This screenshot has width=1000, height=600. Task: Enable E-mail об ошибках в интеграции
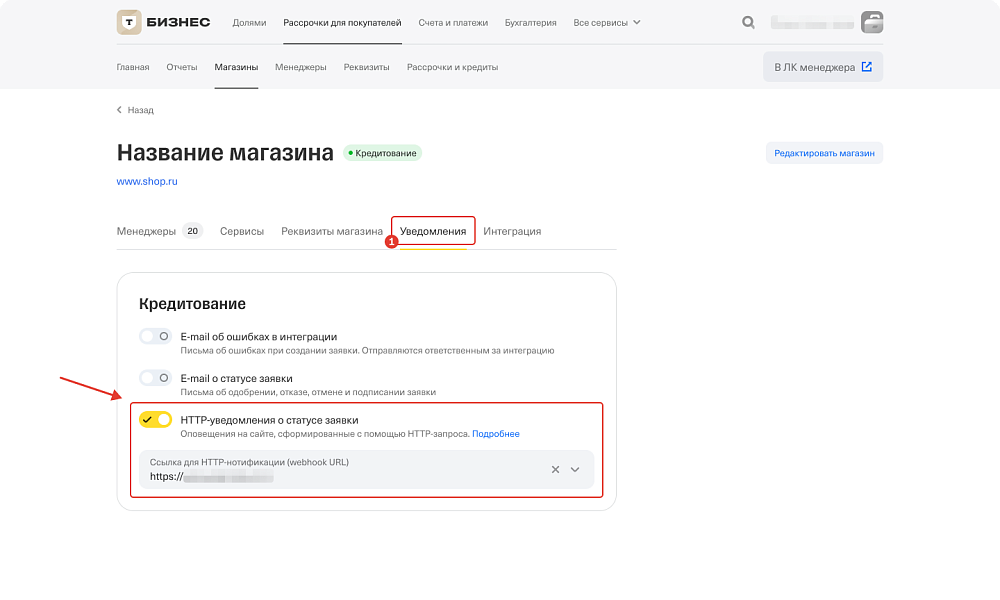point(156,336)
